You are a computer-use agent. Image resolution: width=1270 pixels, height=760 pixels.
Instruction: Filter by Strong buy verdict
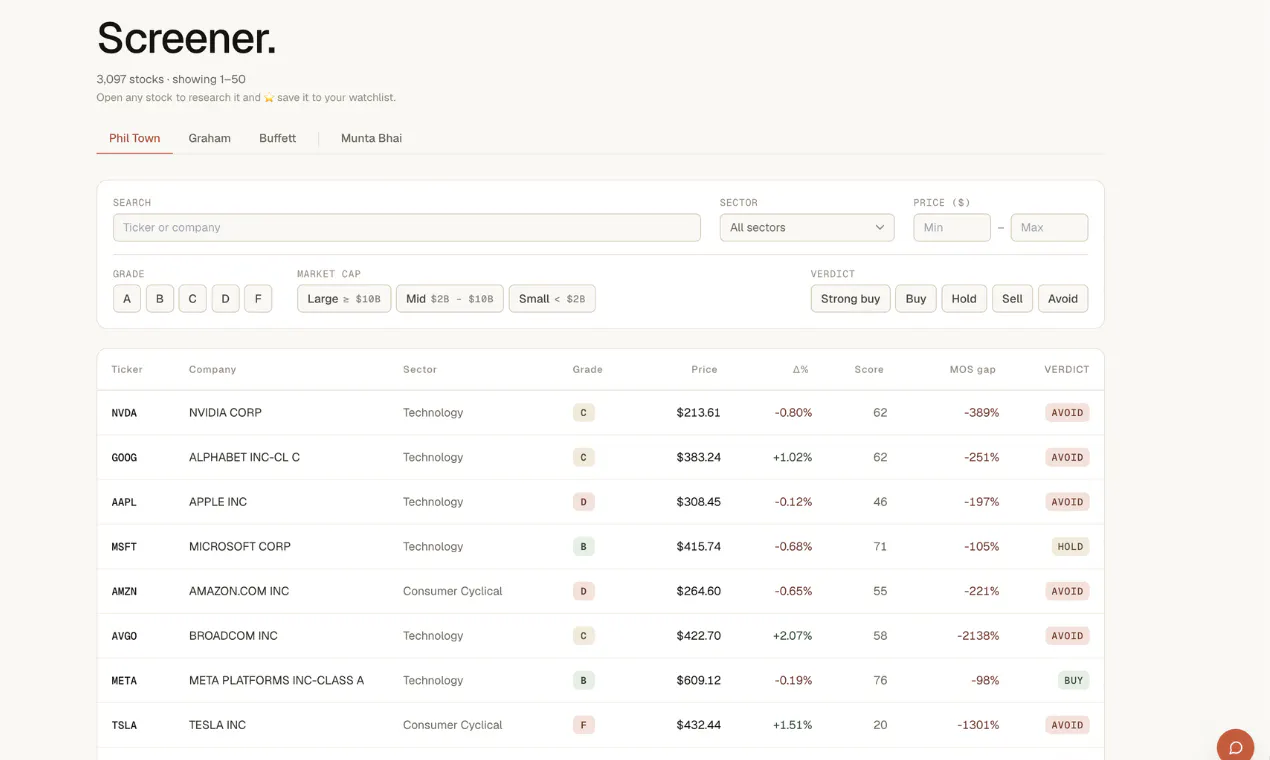pos(850,298)
